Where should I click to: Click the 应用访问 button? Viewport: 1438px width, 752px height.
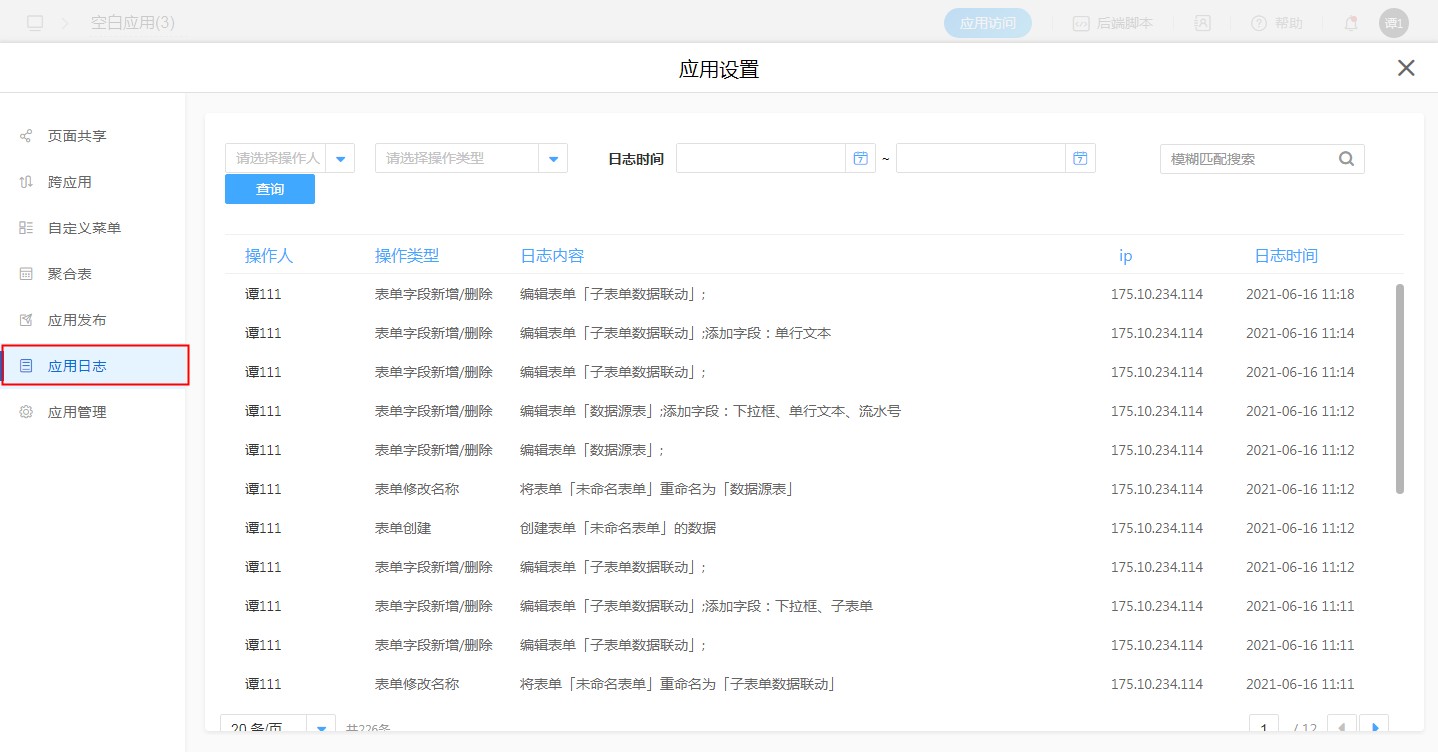987,23
